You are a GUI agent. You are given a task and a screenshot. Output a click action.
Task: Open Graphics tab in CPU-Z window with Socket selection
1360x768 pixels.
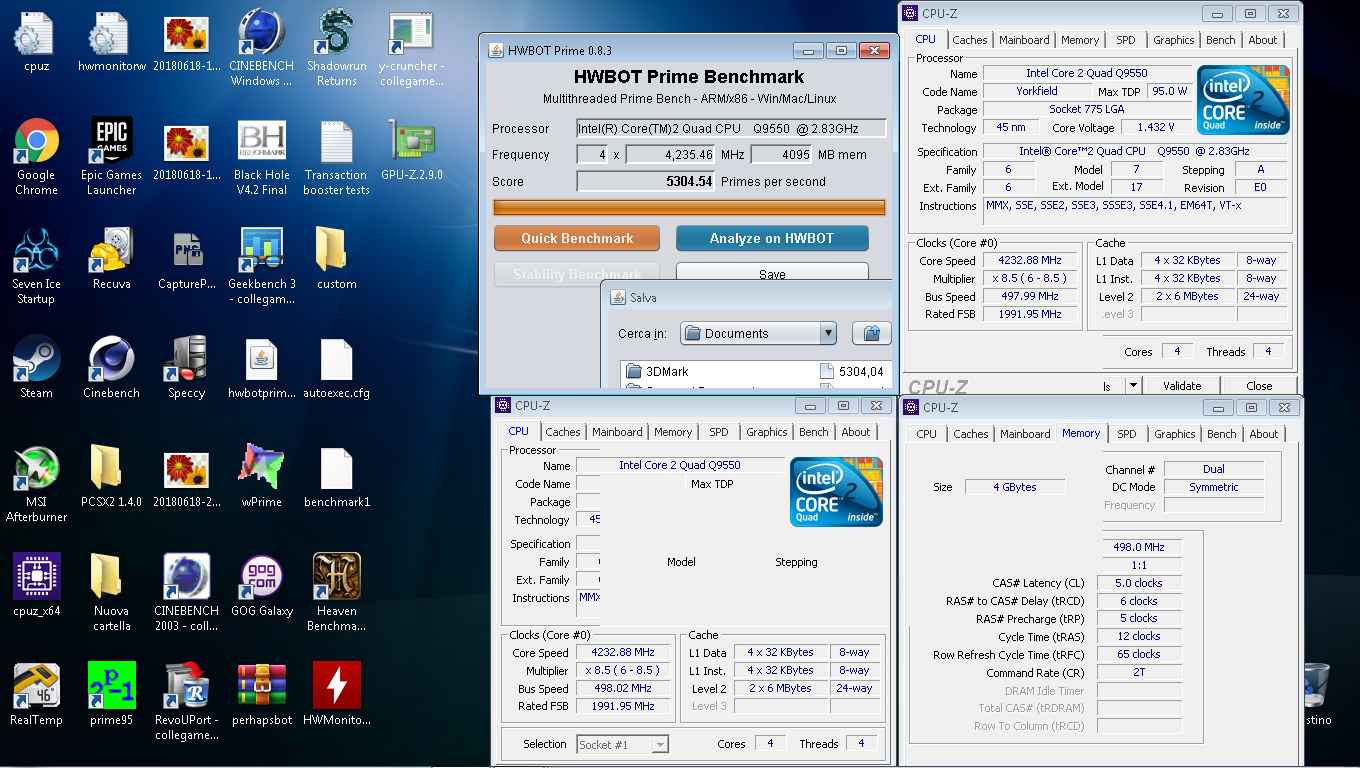[766, 432]
